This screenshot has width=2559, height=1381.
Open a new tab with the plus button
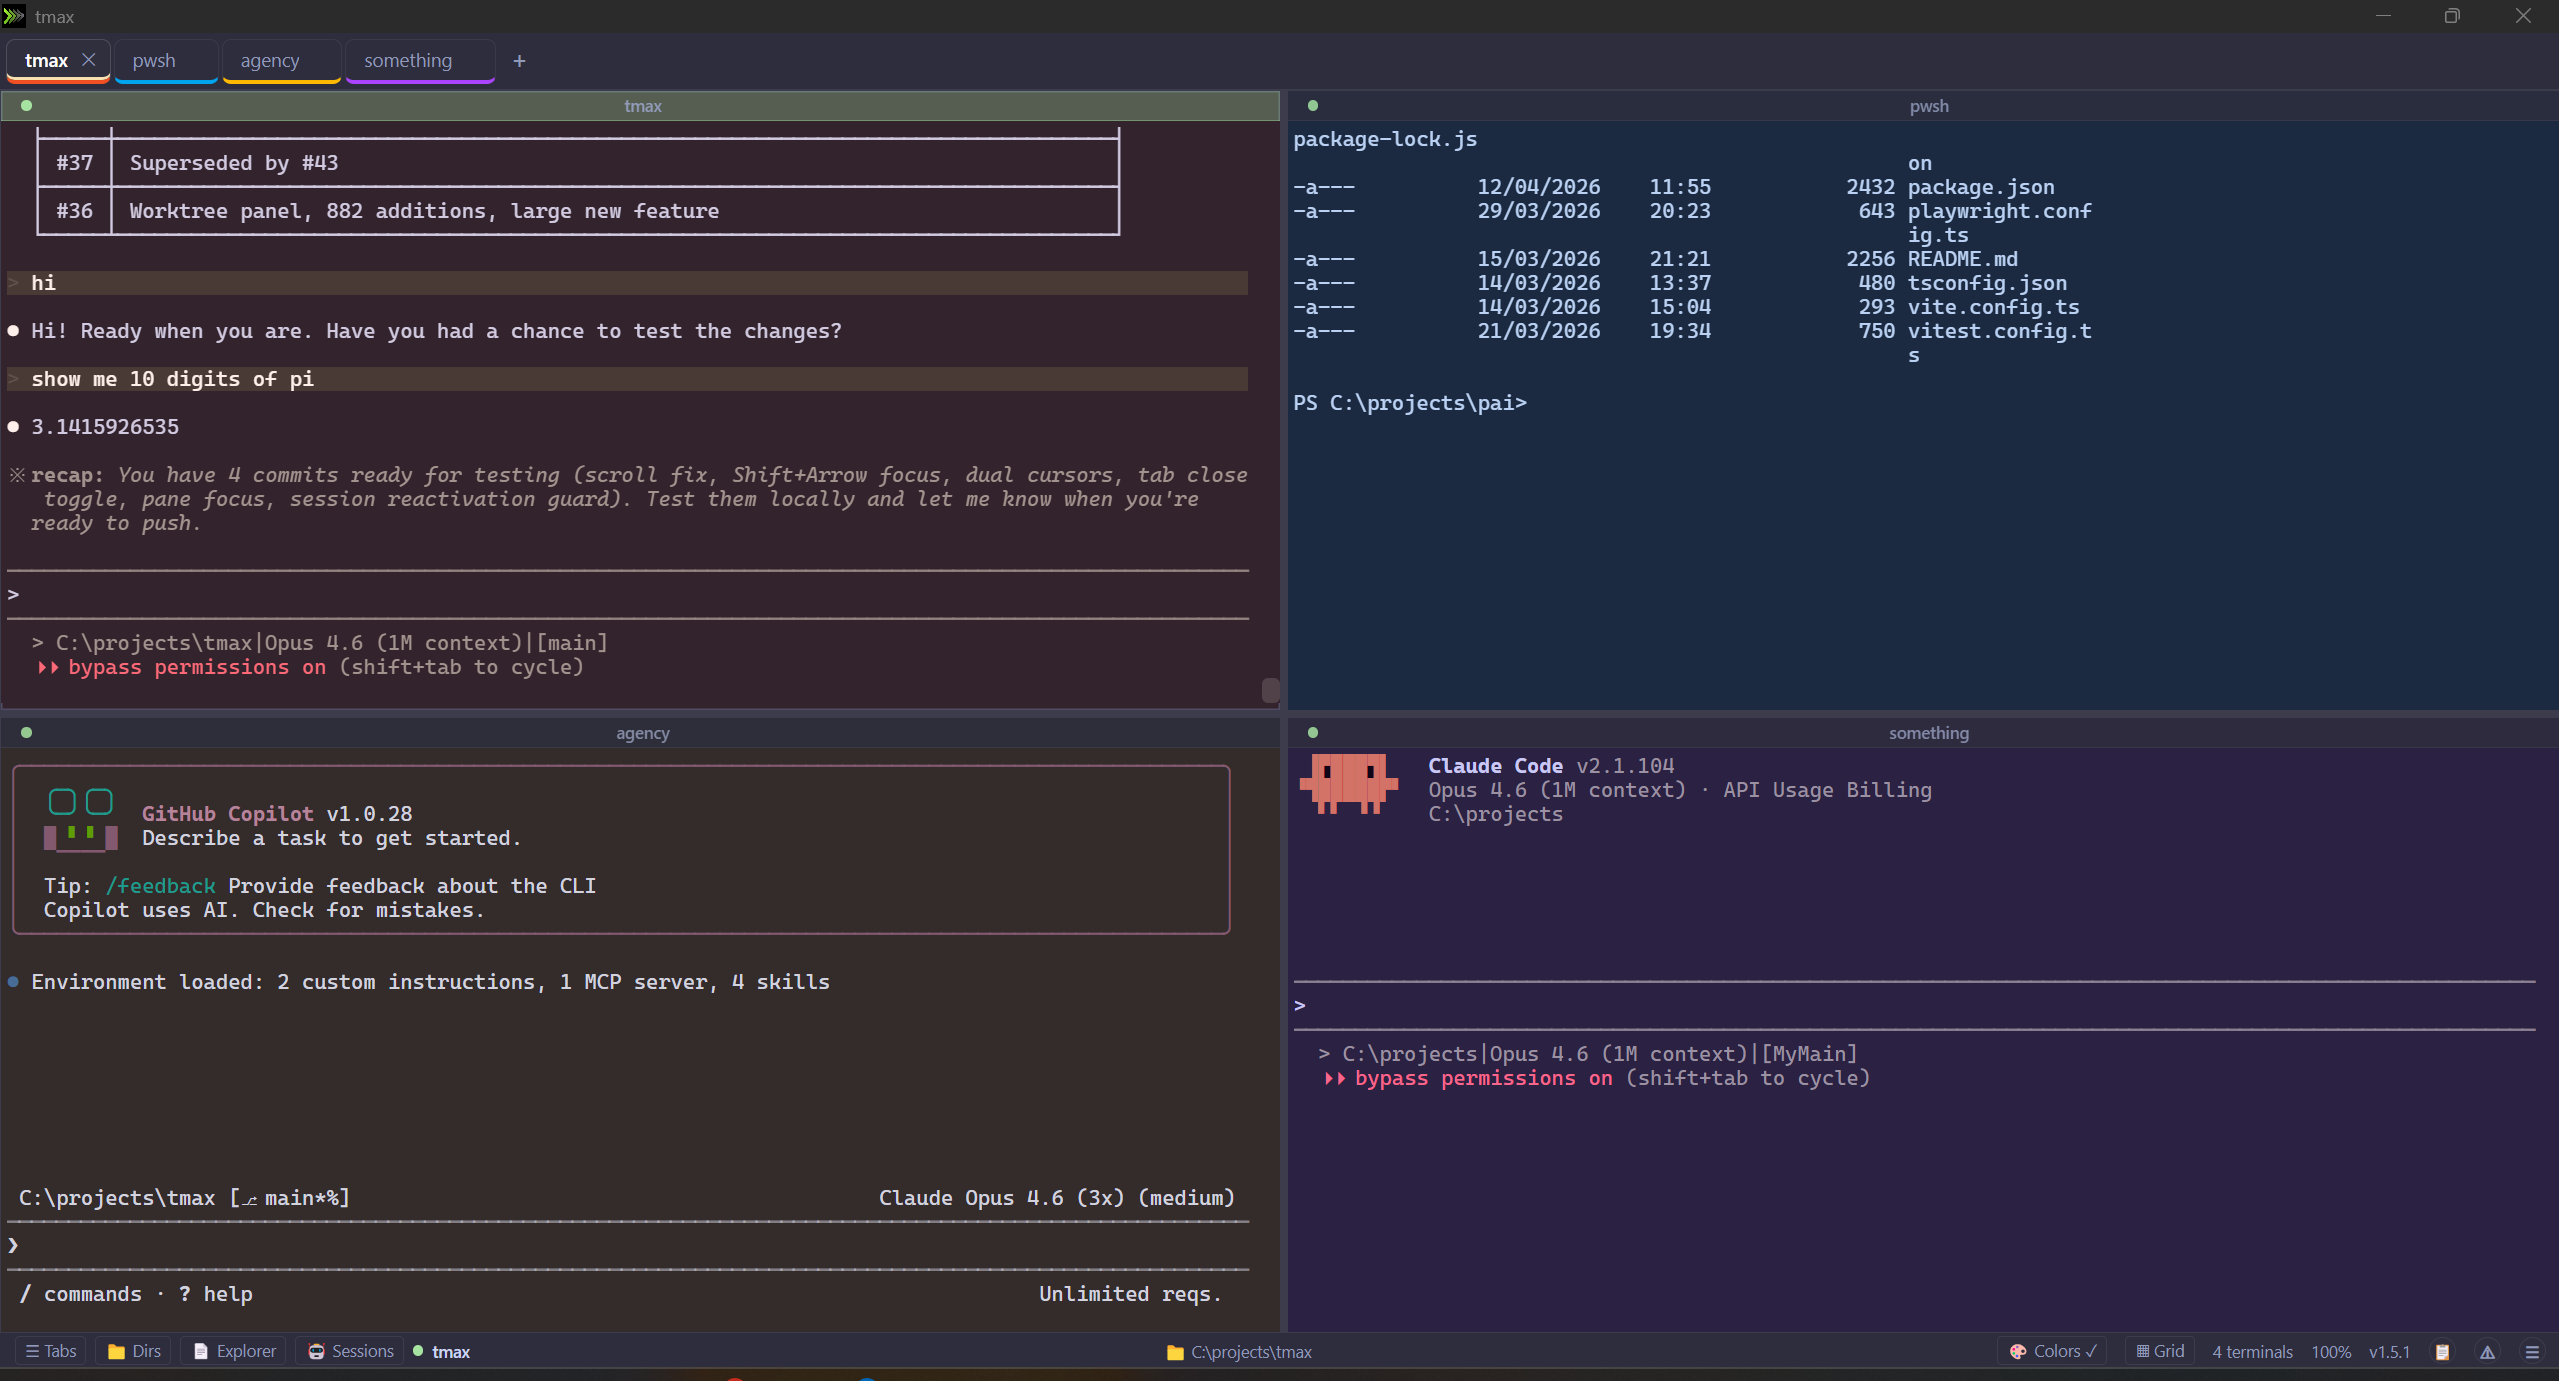click(x=519, y=61)
